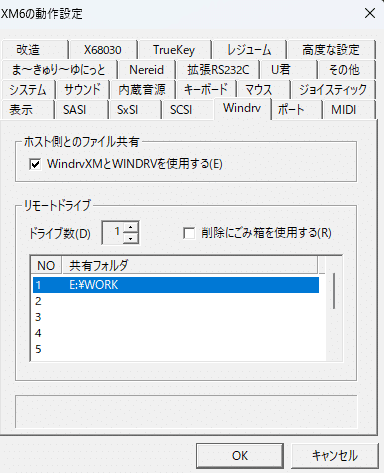Open the 改造 tab
The height and width of the screenshot is (473, 384).
pos(34,50)
